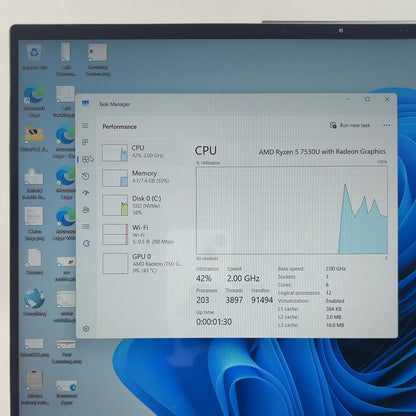Open the Services page icon
The width and height of the screenshot is (416, 416).
(x=86, y=243)
